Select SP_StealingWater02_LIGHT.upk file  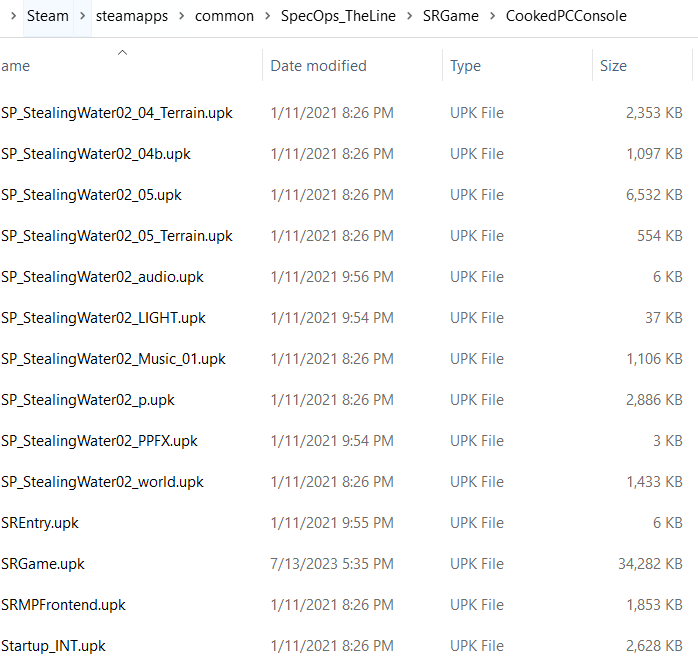[x=103, y=318]
